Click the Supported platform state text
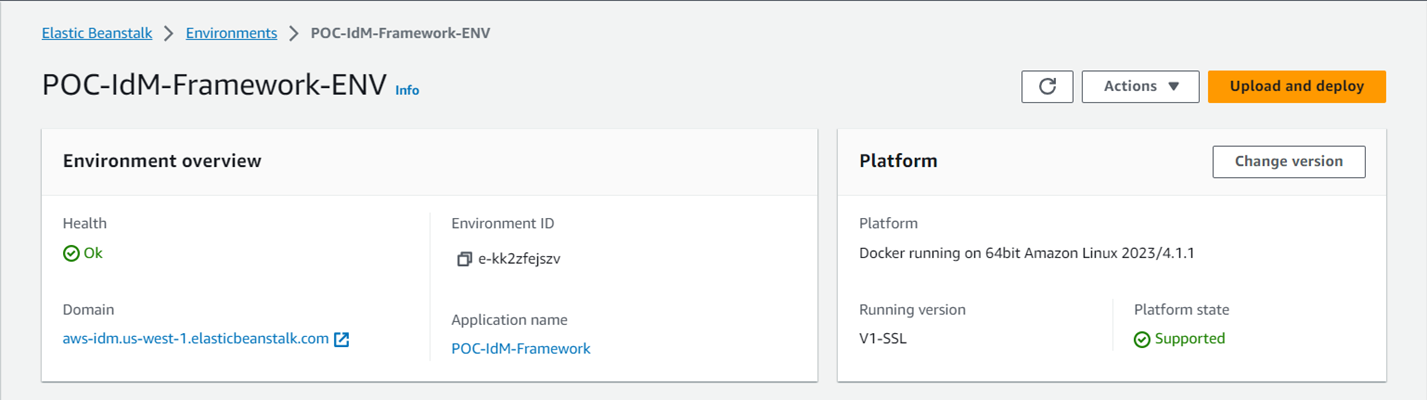The height and width of the screenshot is (400, 1427). point(1190,338)
